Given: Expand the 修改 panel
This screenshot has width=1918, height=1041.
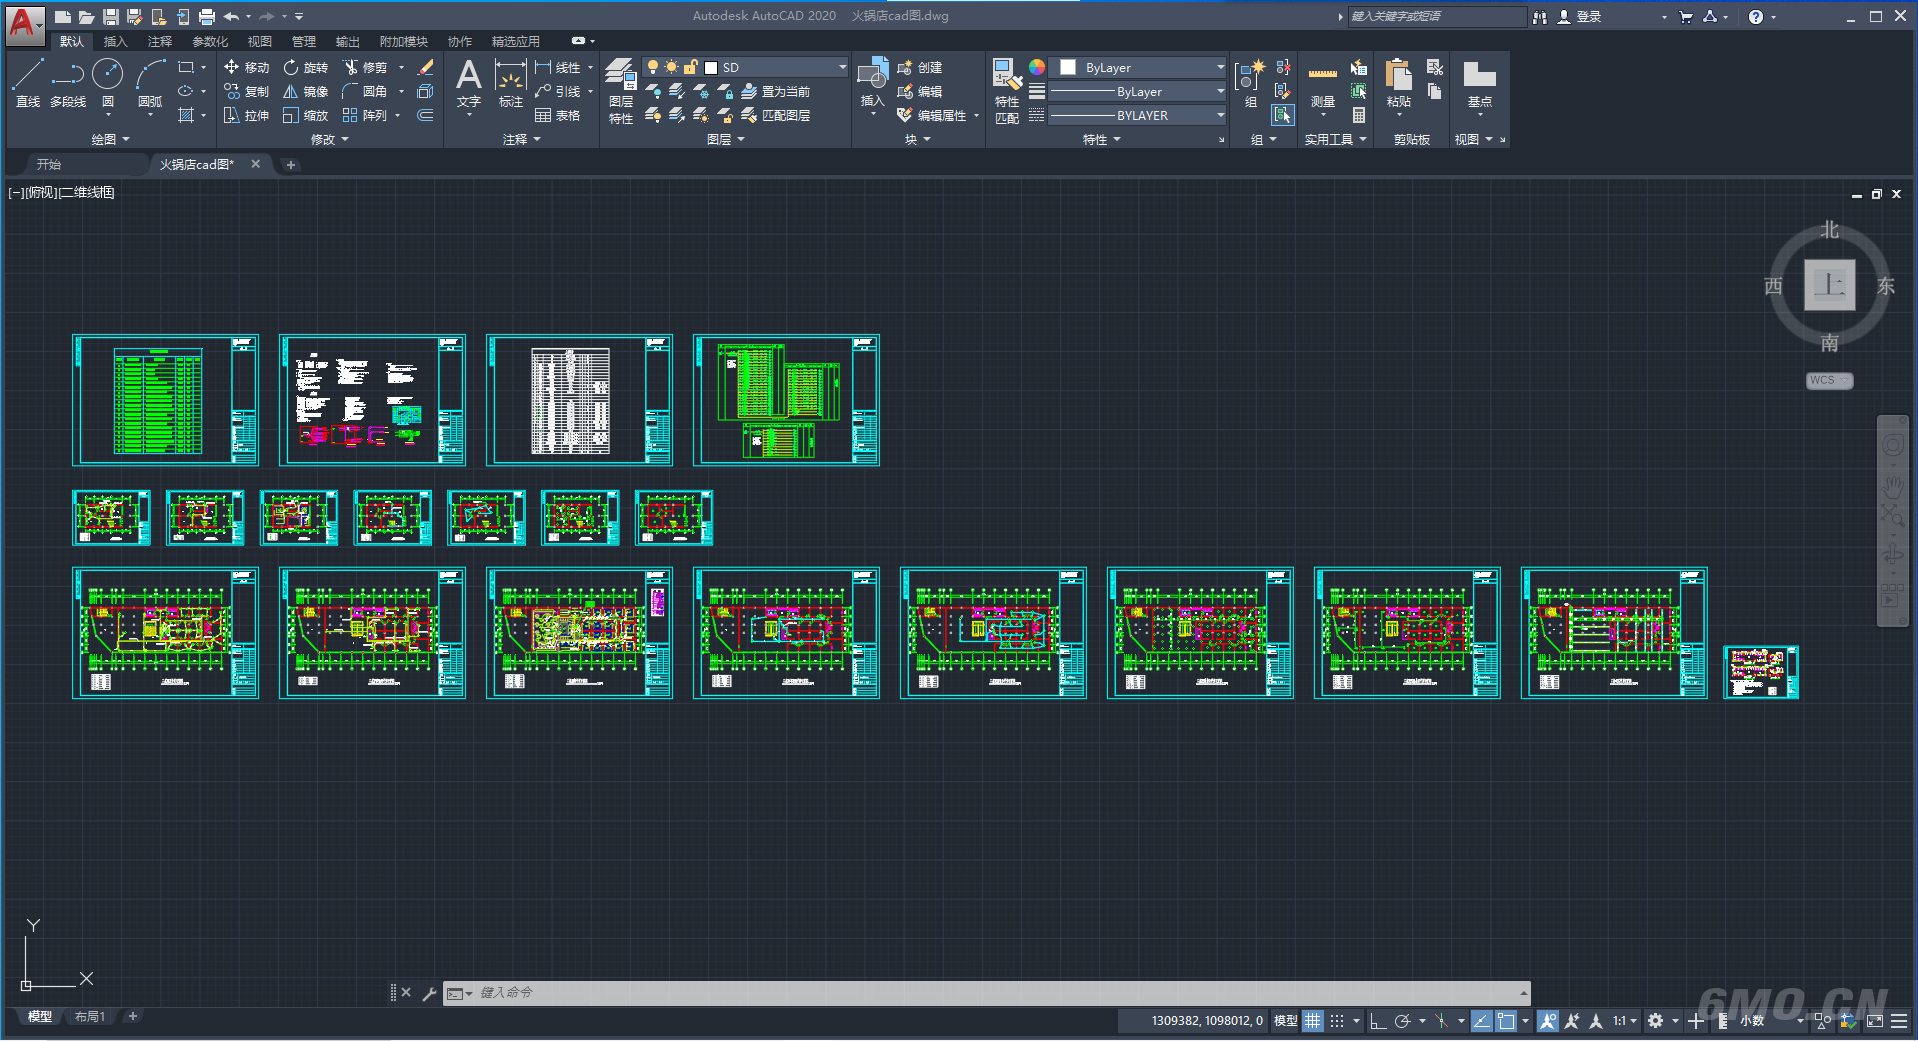Looking at the screenshot, I should coord(329,139).
